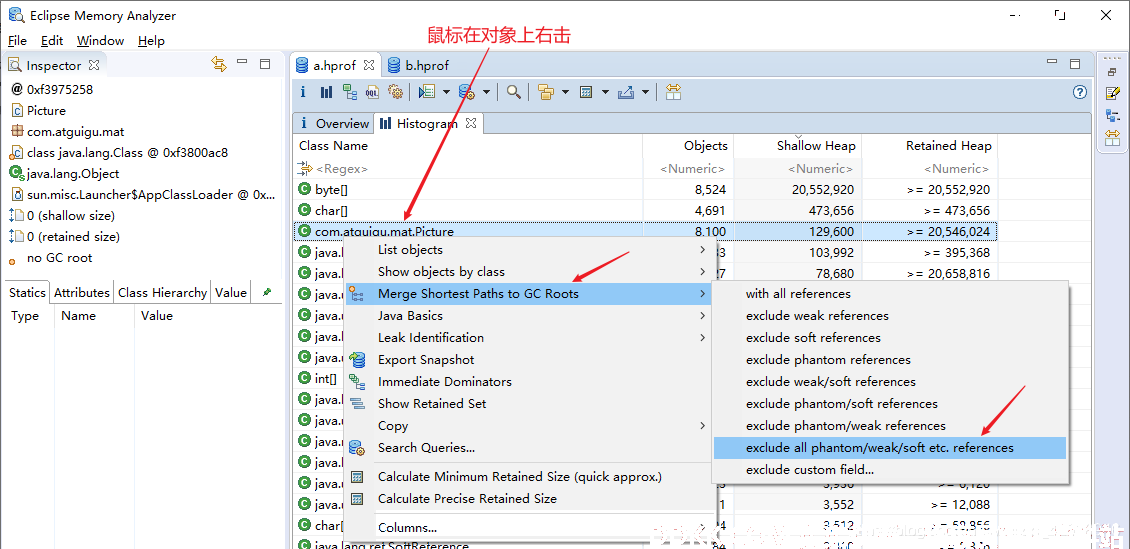
Task: Click the Inspector link-with-snapshot arrows icon
Action: 219,64
